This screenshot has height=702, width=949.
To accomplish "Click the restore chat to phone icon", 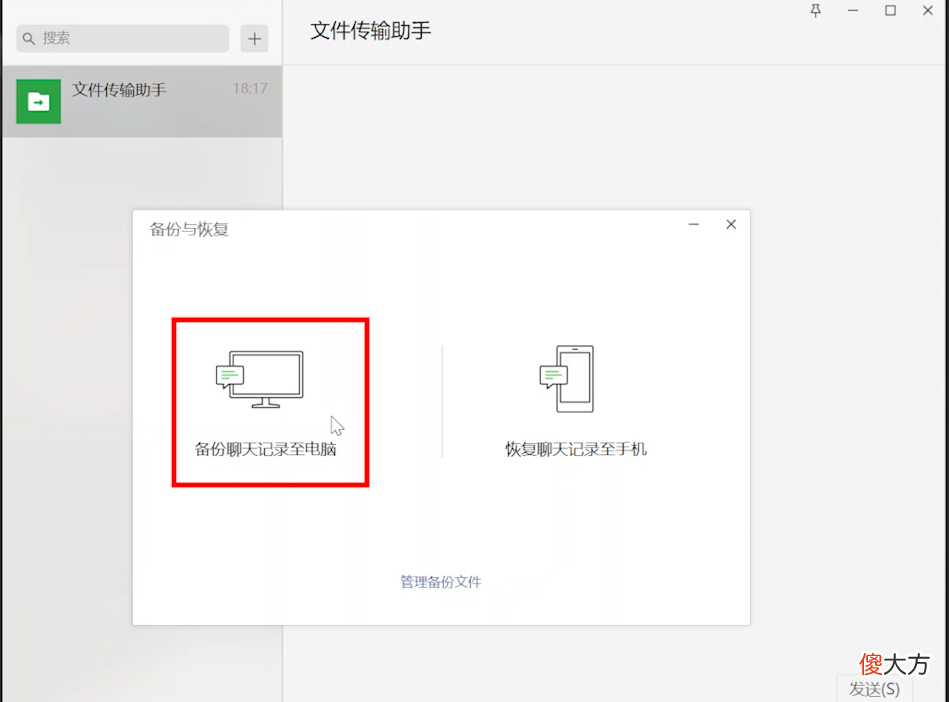I will [566, 379].
